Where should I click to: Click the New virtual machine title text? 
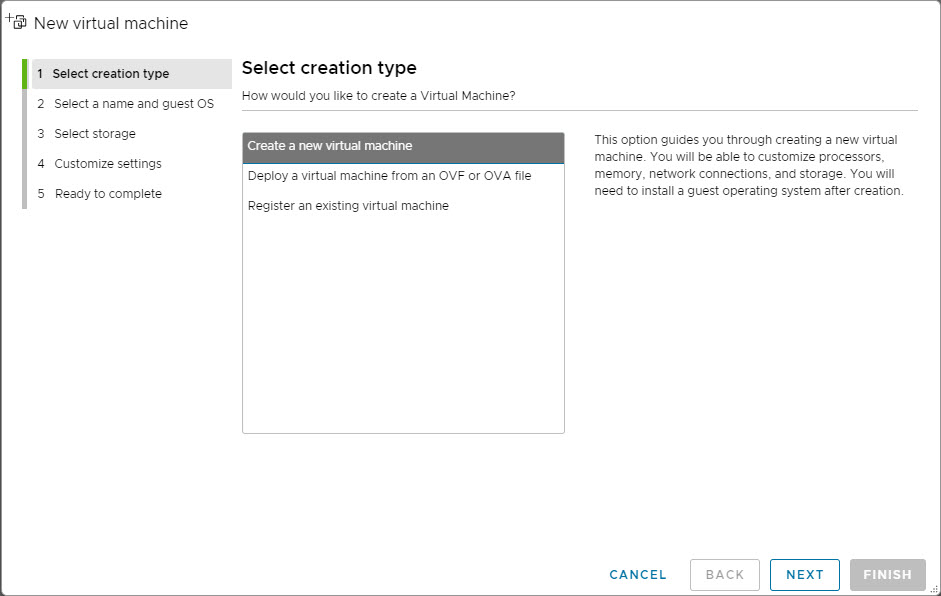point(111,23)
